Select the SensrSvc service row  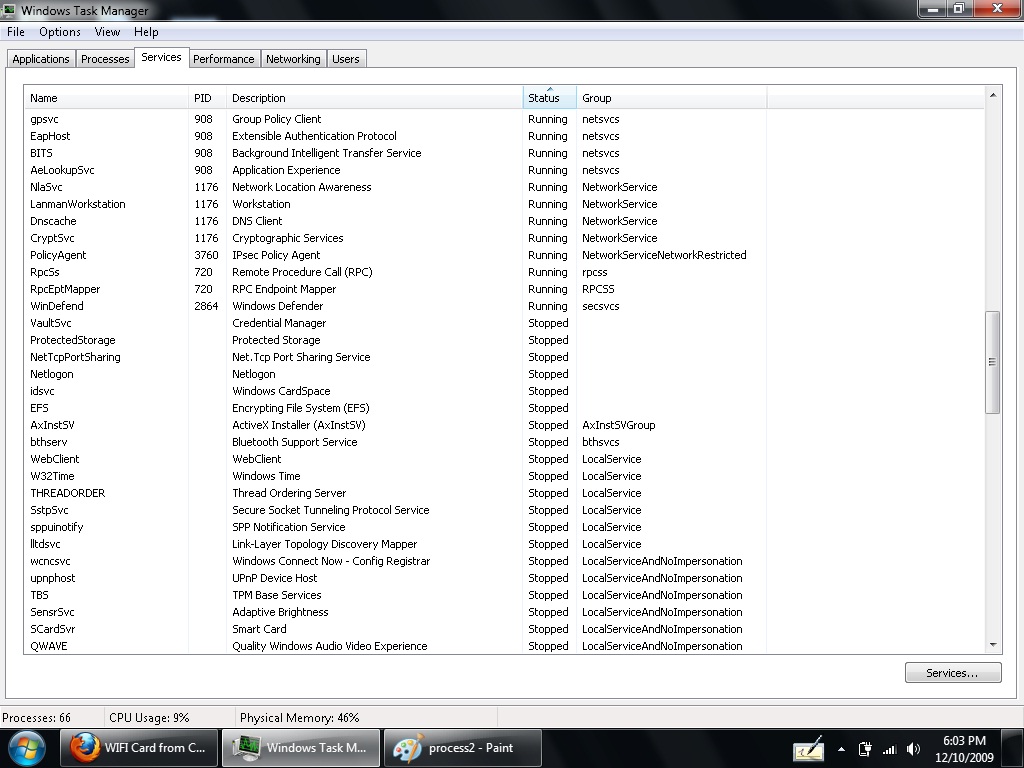coord(504,612)
